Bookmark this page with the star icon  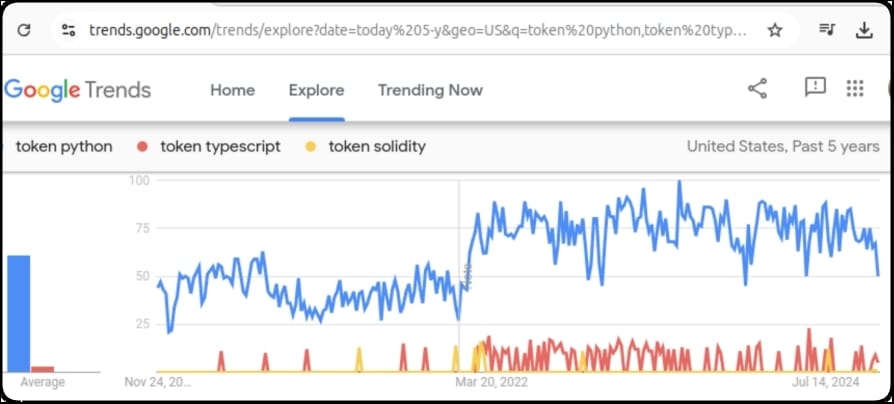(775, 30)
